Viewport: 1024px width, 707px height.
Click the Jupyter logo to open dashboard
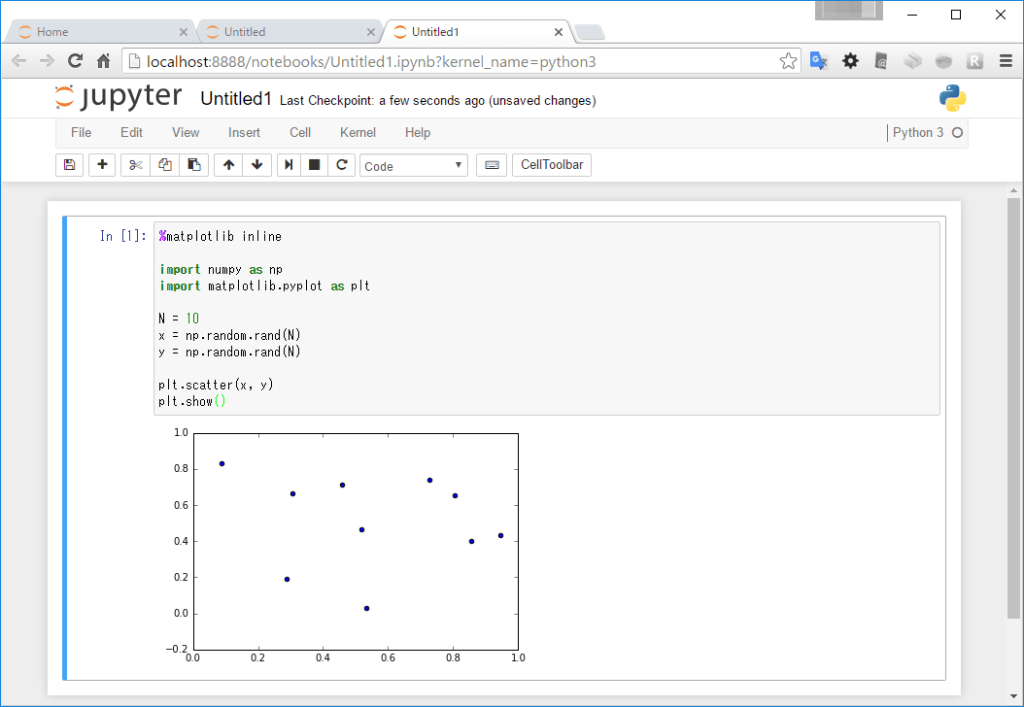tap(118, 97)
